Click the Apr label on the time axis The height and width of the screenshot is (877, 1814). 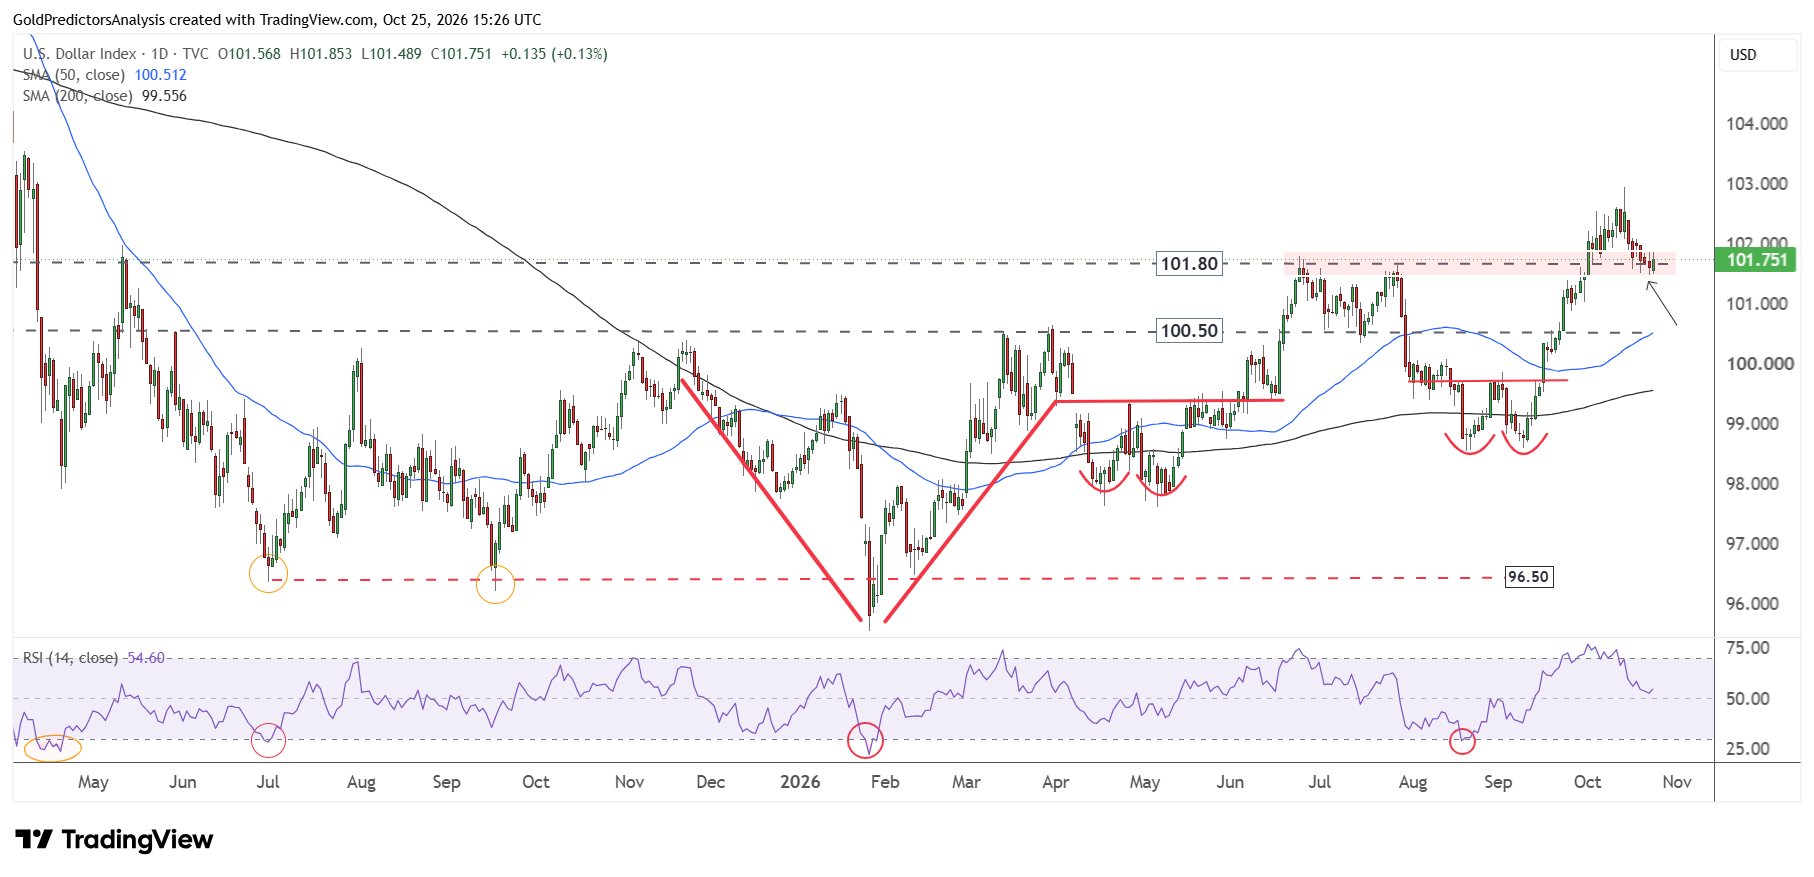pos(1056,782)
